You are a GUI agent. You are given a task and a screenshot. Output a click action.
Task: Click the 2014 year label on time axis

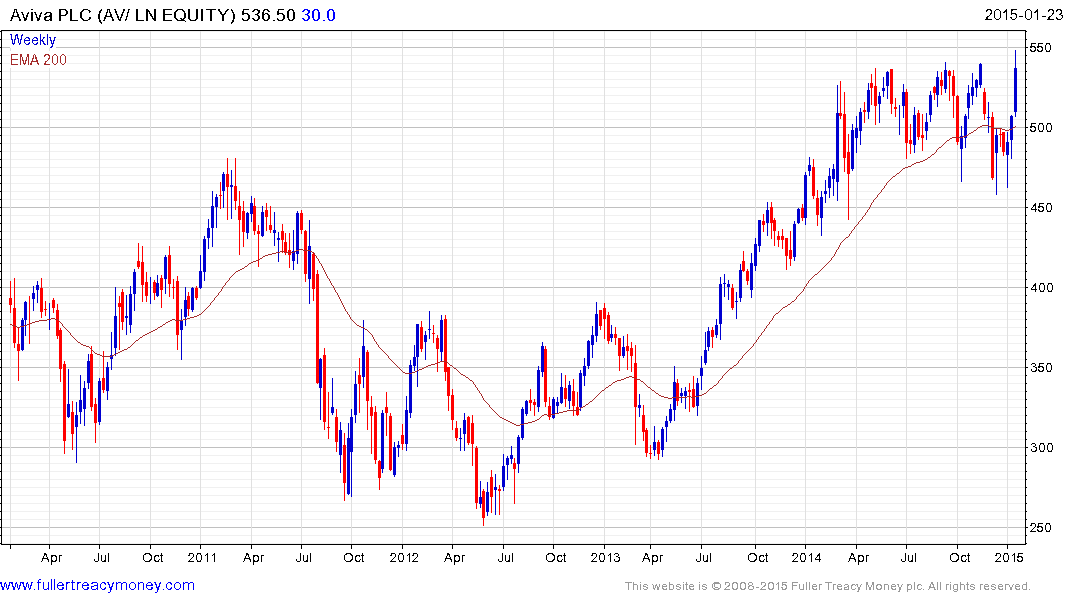click(806, 557)
